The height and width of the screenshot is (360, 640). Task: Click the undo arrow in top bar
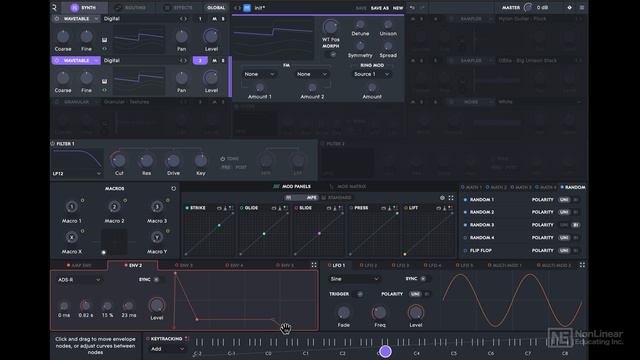(412, 8)
